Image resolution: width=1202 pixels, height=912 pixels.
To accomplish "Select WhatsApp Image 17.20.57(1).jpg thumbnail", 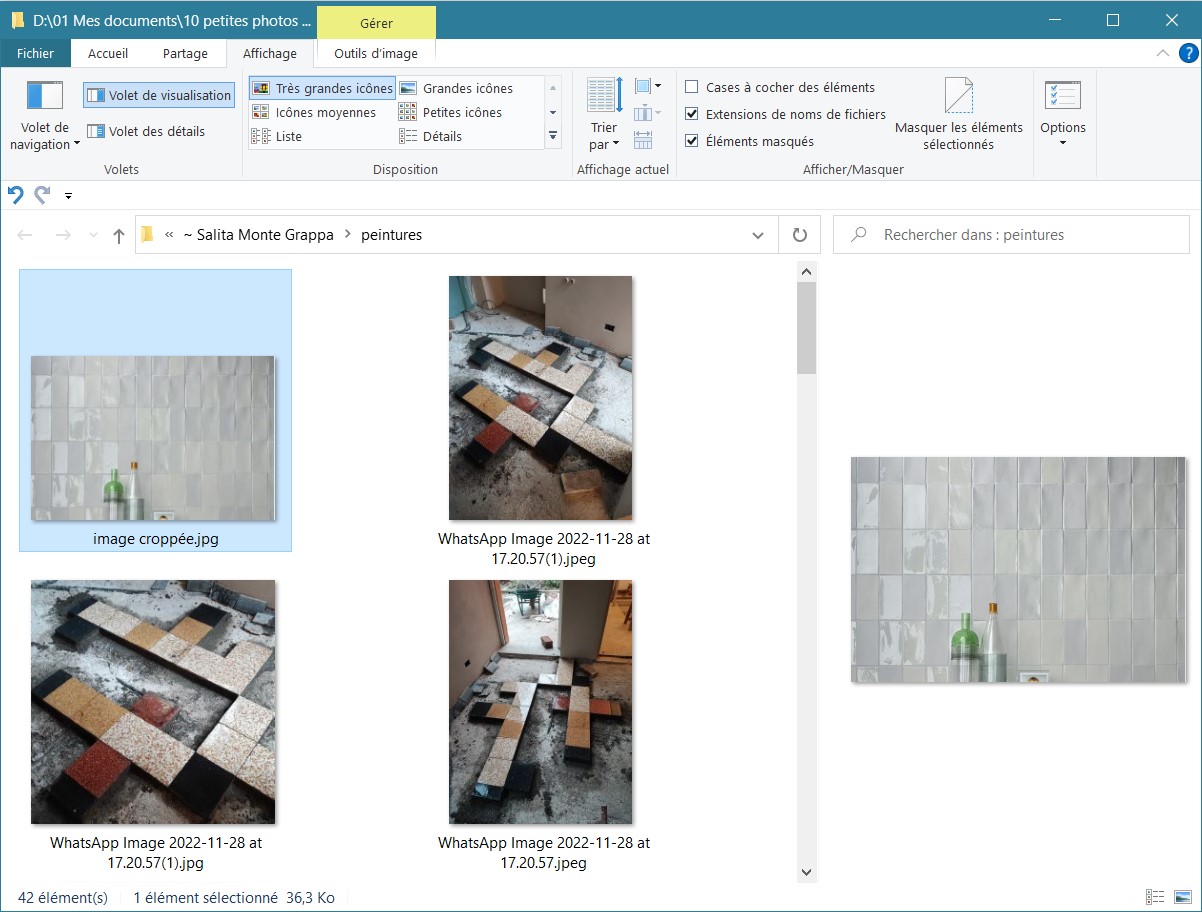I will click(x=153, y=702).
